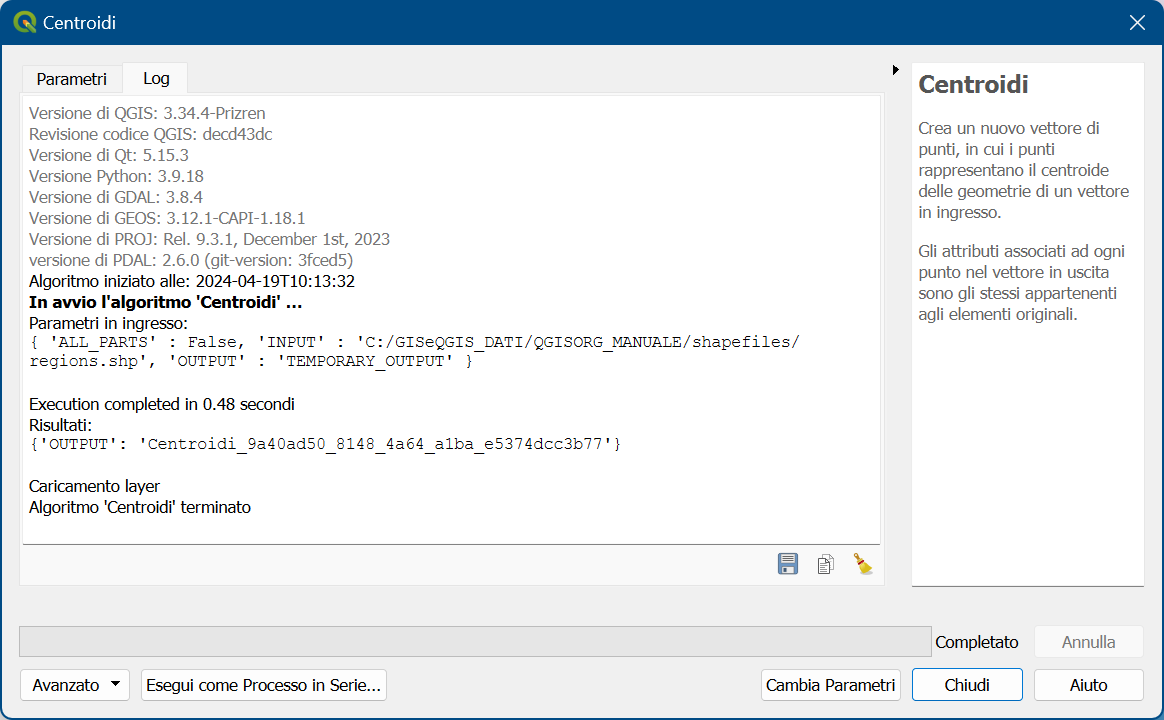Click 'Execution completed in 0.48 secondi' line
1164x720 pixels.
(162, 404)
